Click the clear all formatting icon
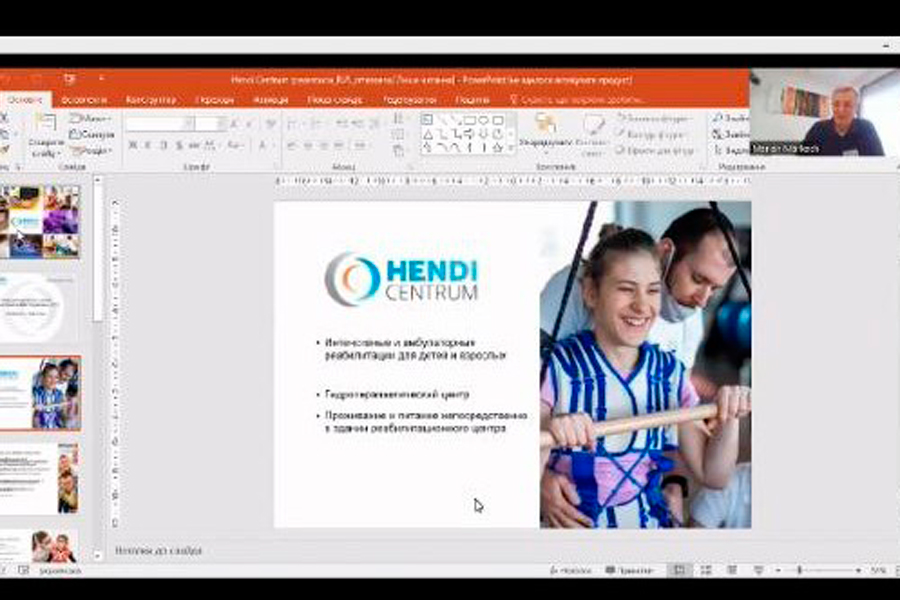Viewport: 900px width, 600px height. coord(271,123)
